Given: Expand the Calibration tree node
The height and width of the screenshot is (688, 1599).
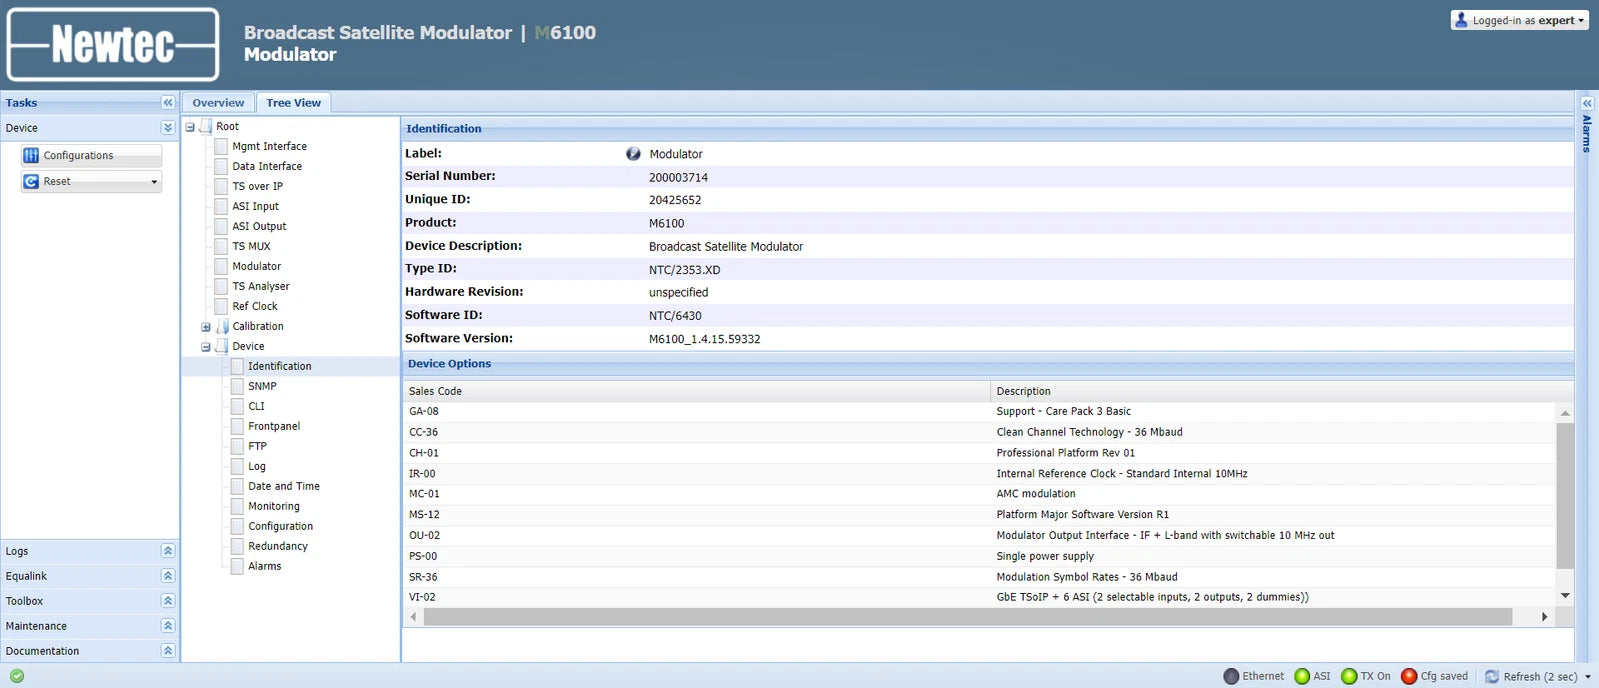Looking at the screenshot, I should point(206,327).
